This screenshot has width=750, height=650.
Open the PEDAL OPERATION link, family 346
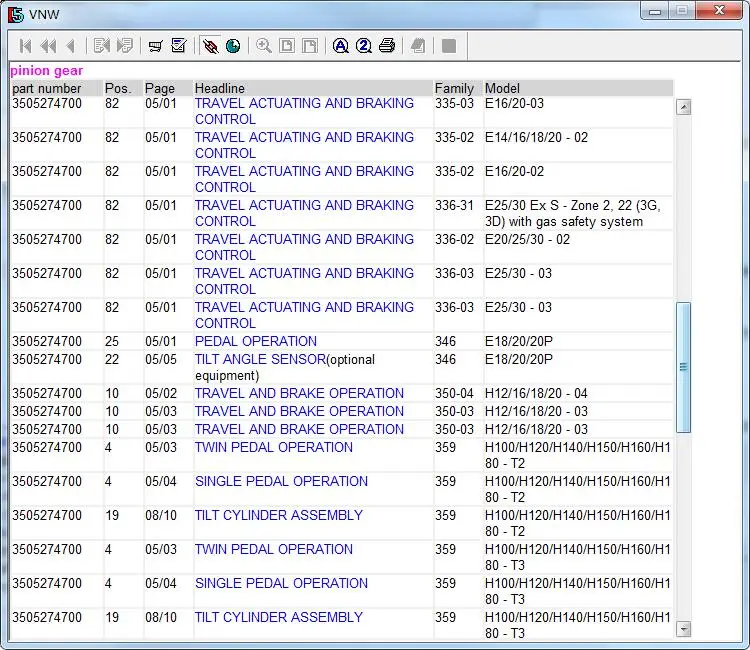click(x=255, y=341)
